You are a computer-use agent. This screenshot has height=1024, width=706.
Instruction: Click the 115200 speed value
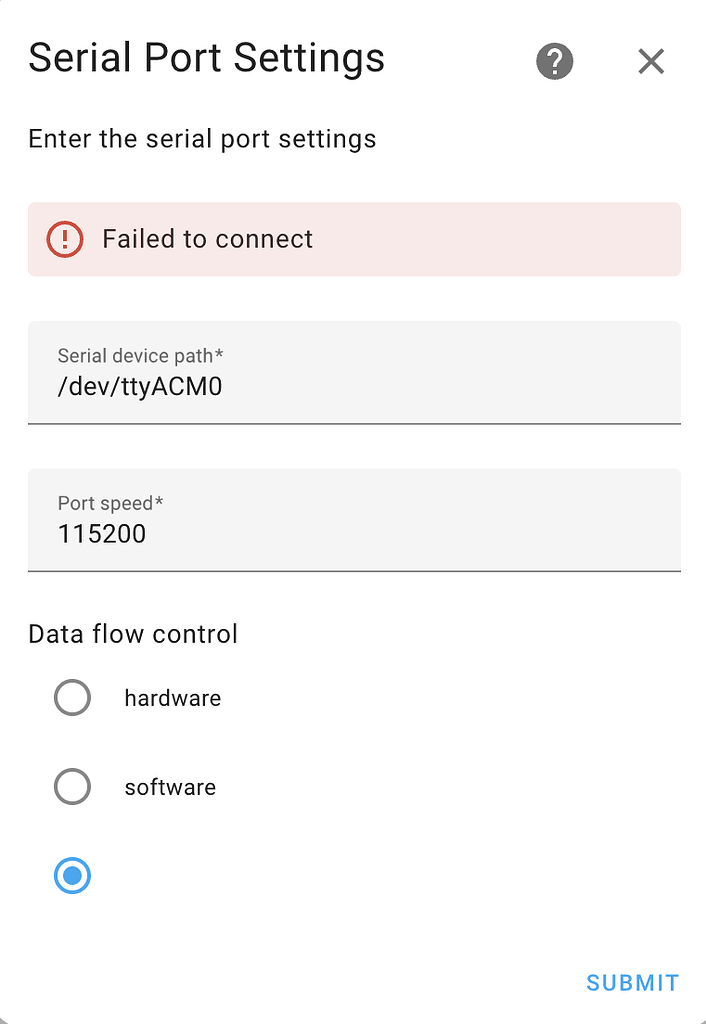pos(105,534)
